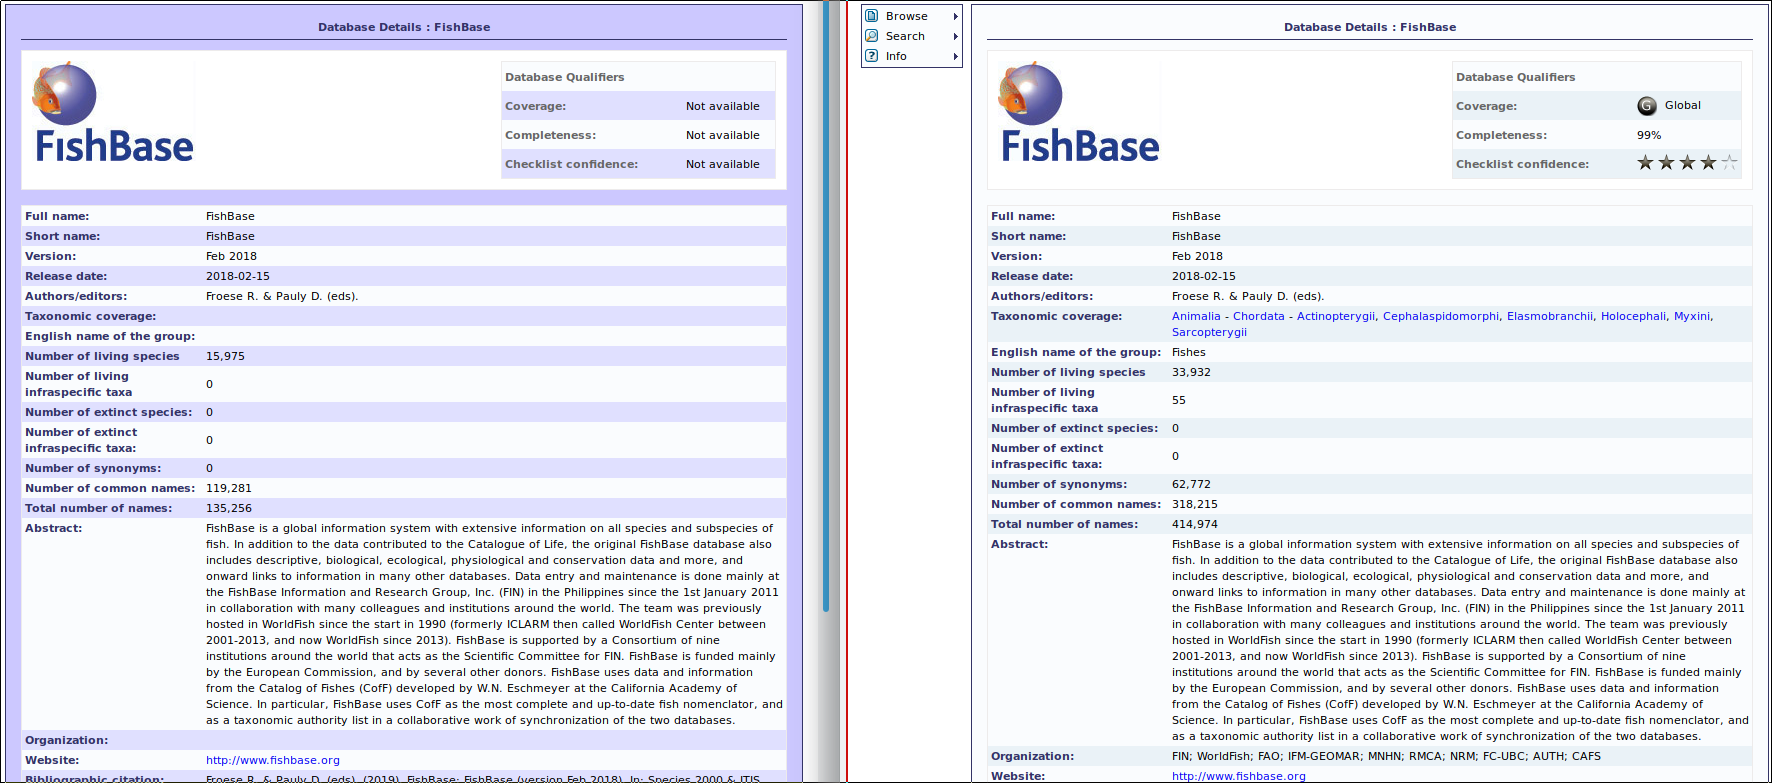The width and height of the screenshot is (1772, 783).
Task: Open the Myxini link
Action: coord(1692,316)
